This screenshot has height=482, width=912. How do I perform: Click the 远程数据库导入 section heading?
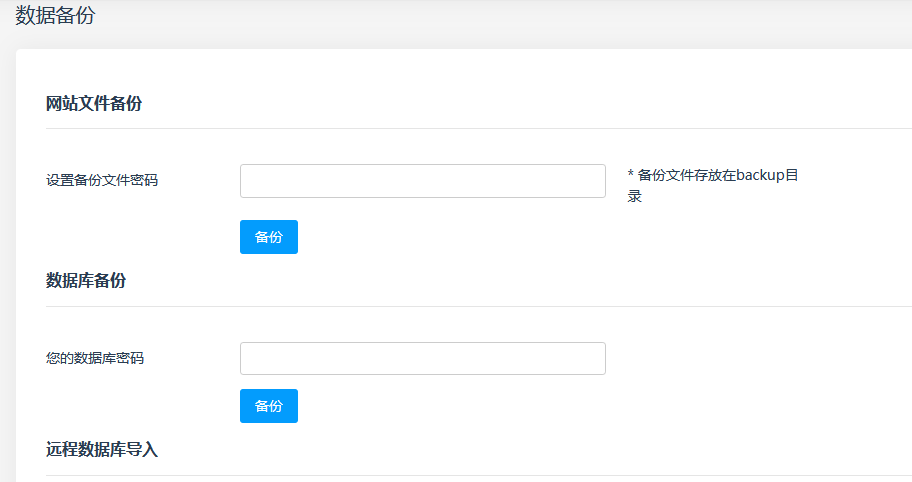coord(102,449)
